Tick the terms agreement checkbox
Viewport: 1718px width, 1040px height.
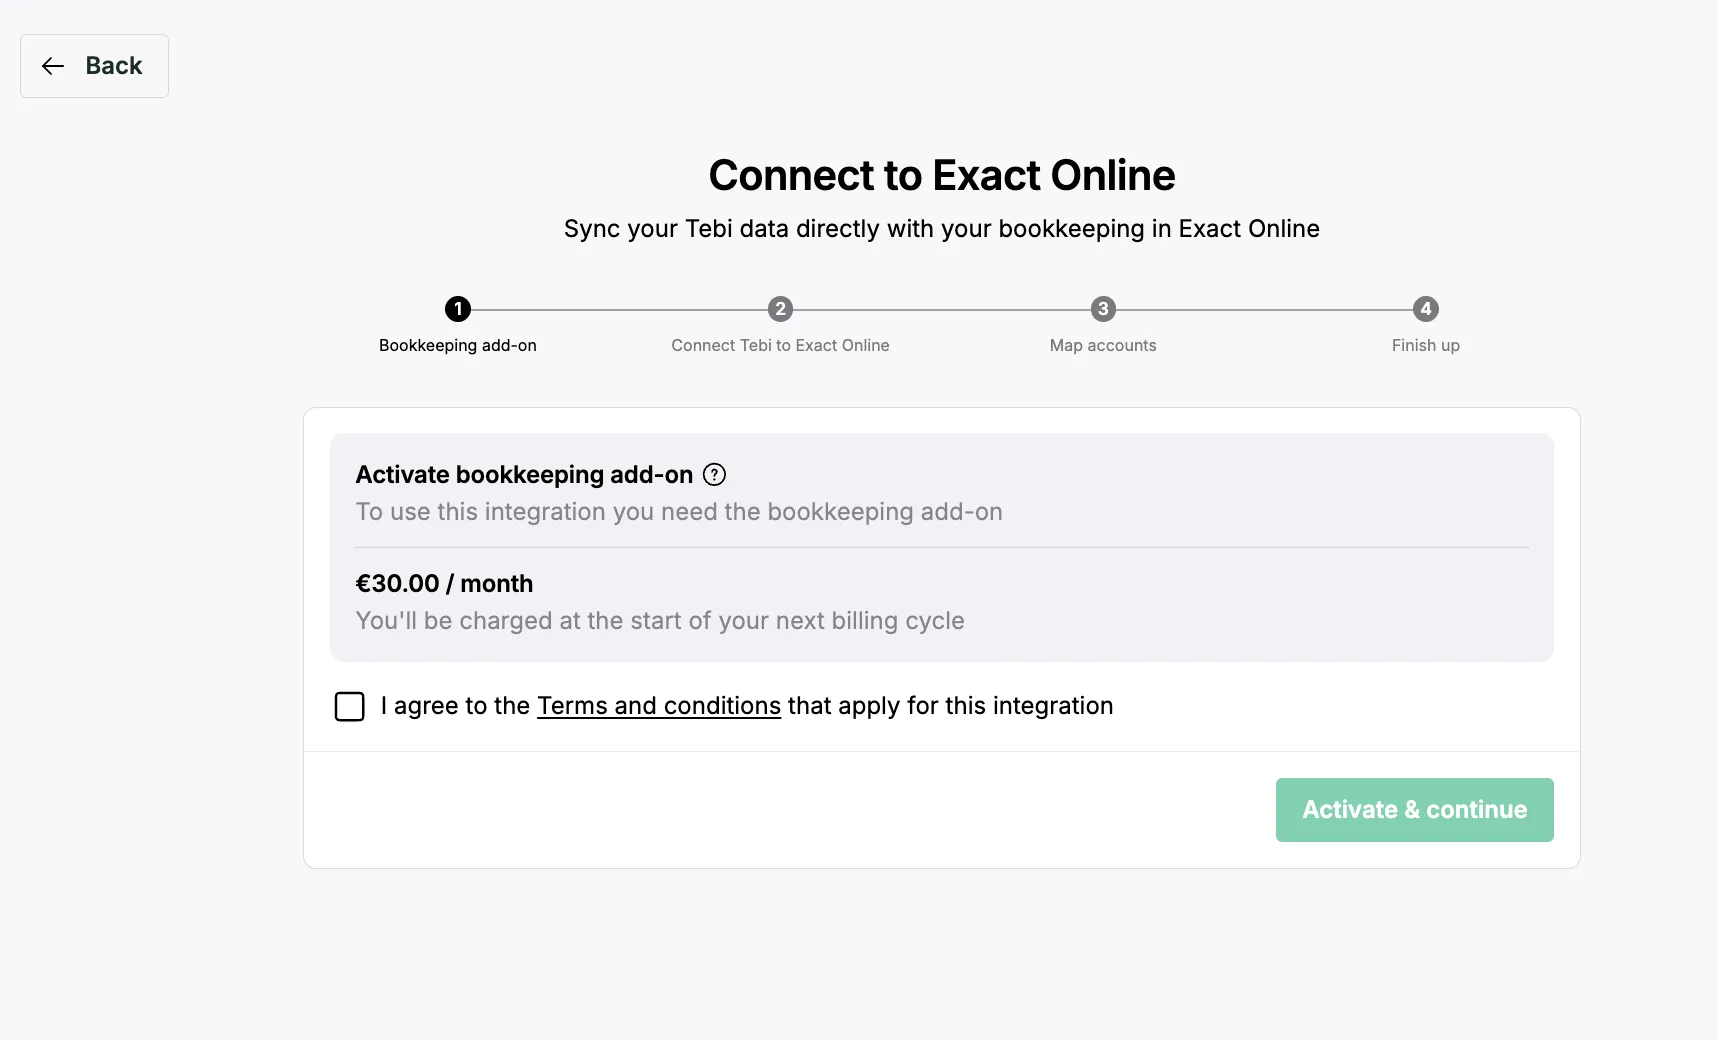pyautogui.click(x=349, y=706)
